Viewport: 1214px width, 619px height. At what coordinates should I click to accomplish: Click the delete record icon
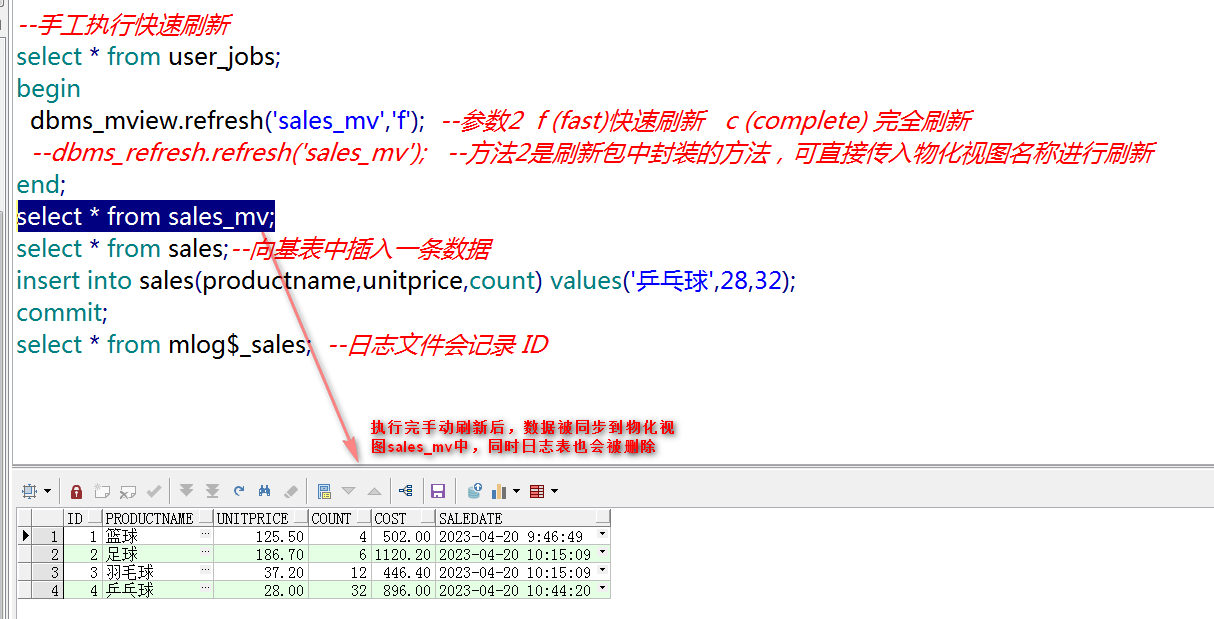click(x=128, y=491)
